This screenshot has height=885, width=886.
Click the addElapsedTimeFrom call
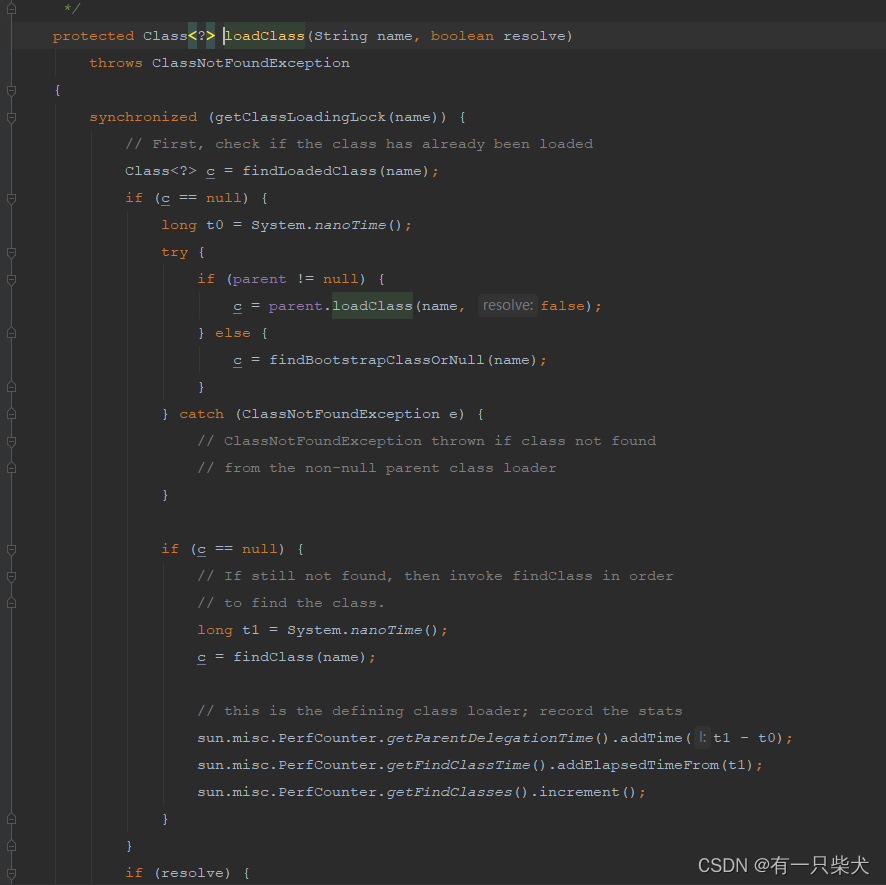638,765
